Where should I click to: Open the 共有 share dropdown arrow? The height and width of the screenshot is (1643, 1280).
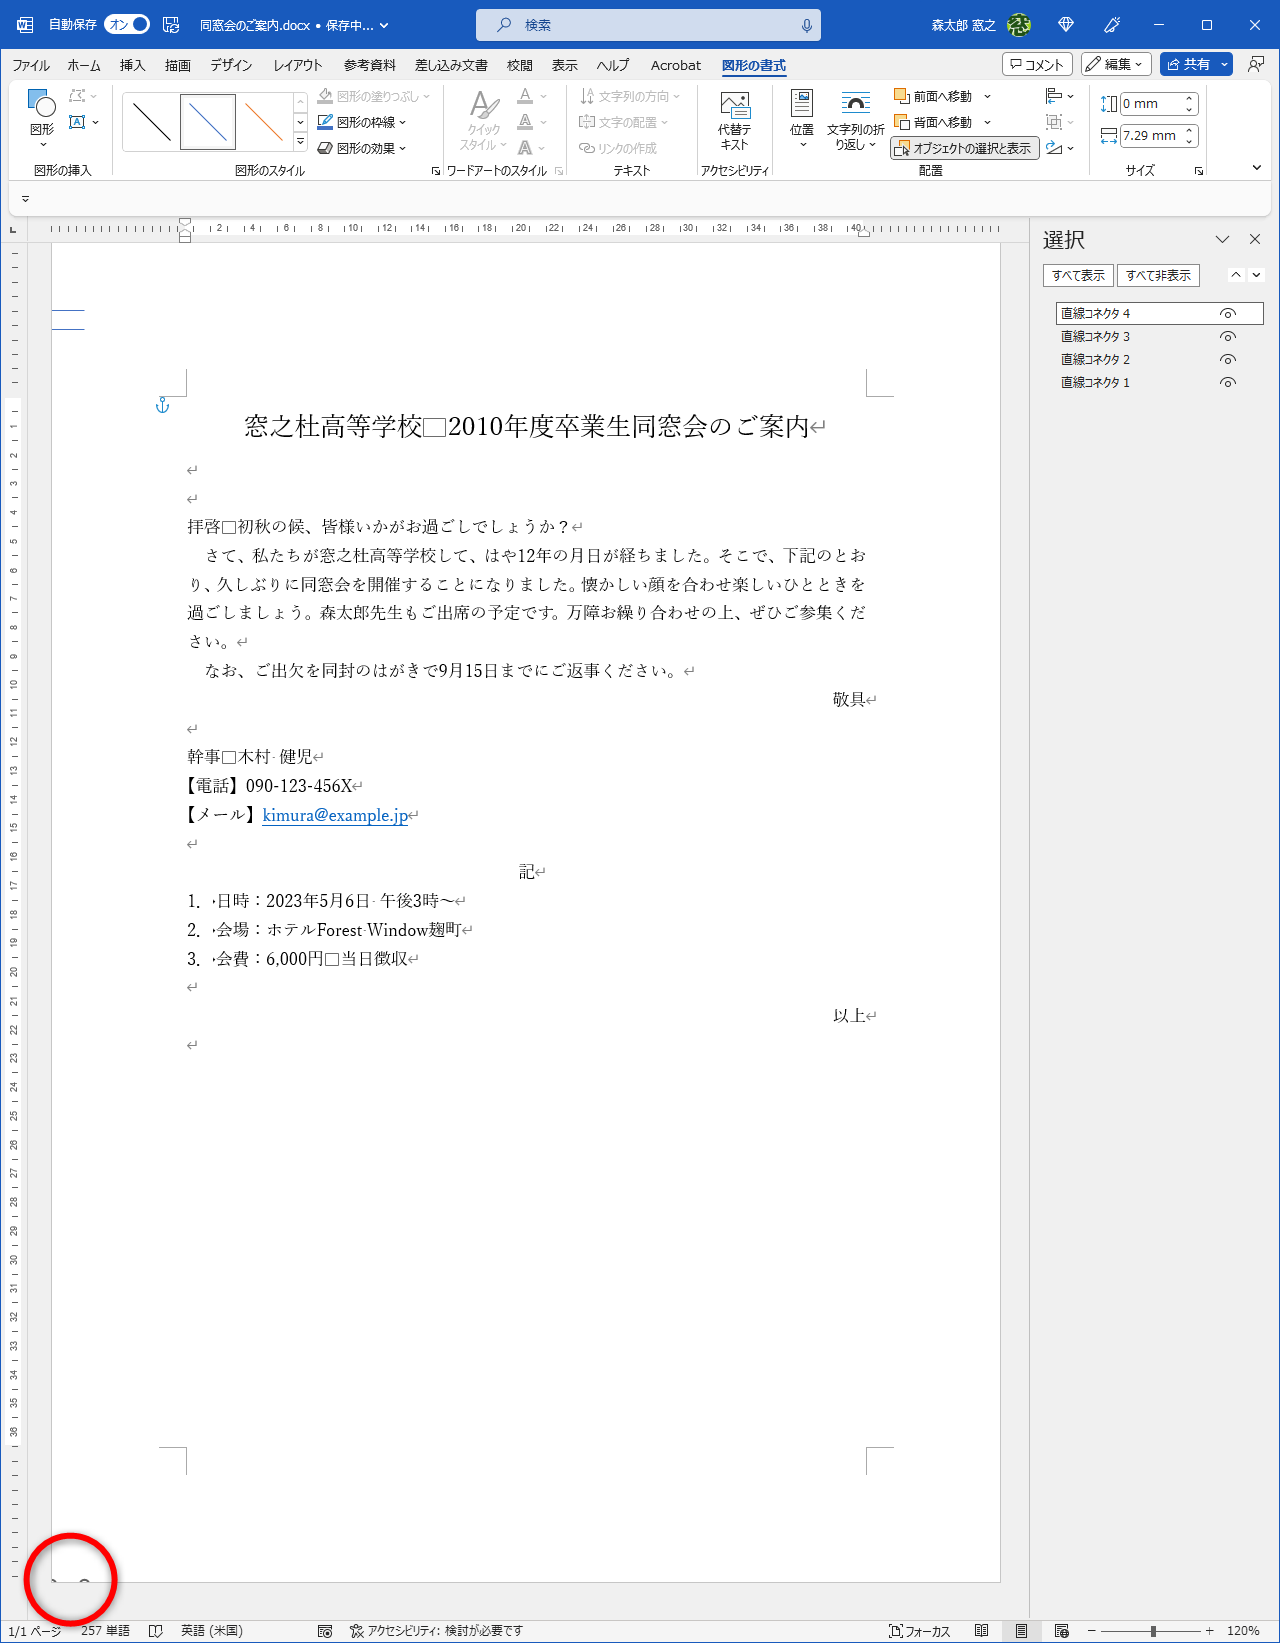click(1225, 64)
